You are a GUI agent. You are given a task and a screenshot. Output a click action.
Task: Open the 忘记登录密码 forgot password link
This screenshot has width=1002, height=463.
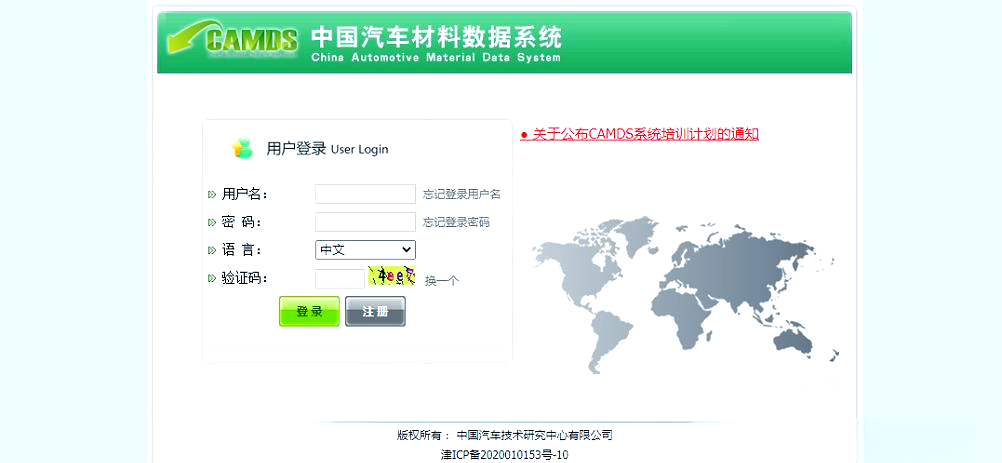click(456, 222)
